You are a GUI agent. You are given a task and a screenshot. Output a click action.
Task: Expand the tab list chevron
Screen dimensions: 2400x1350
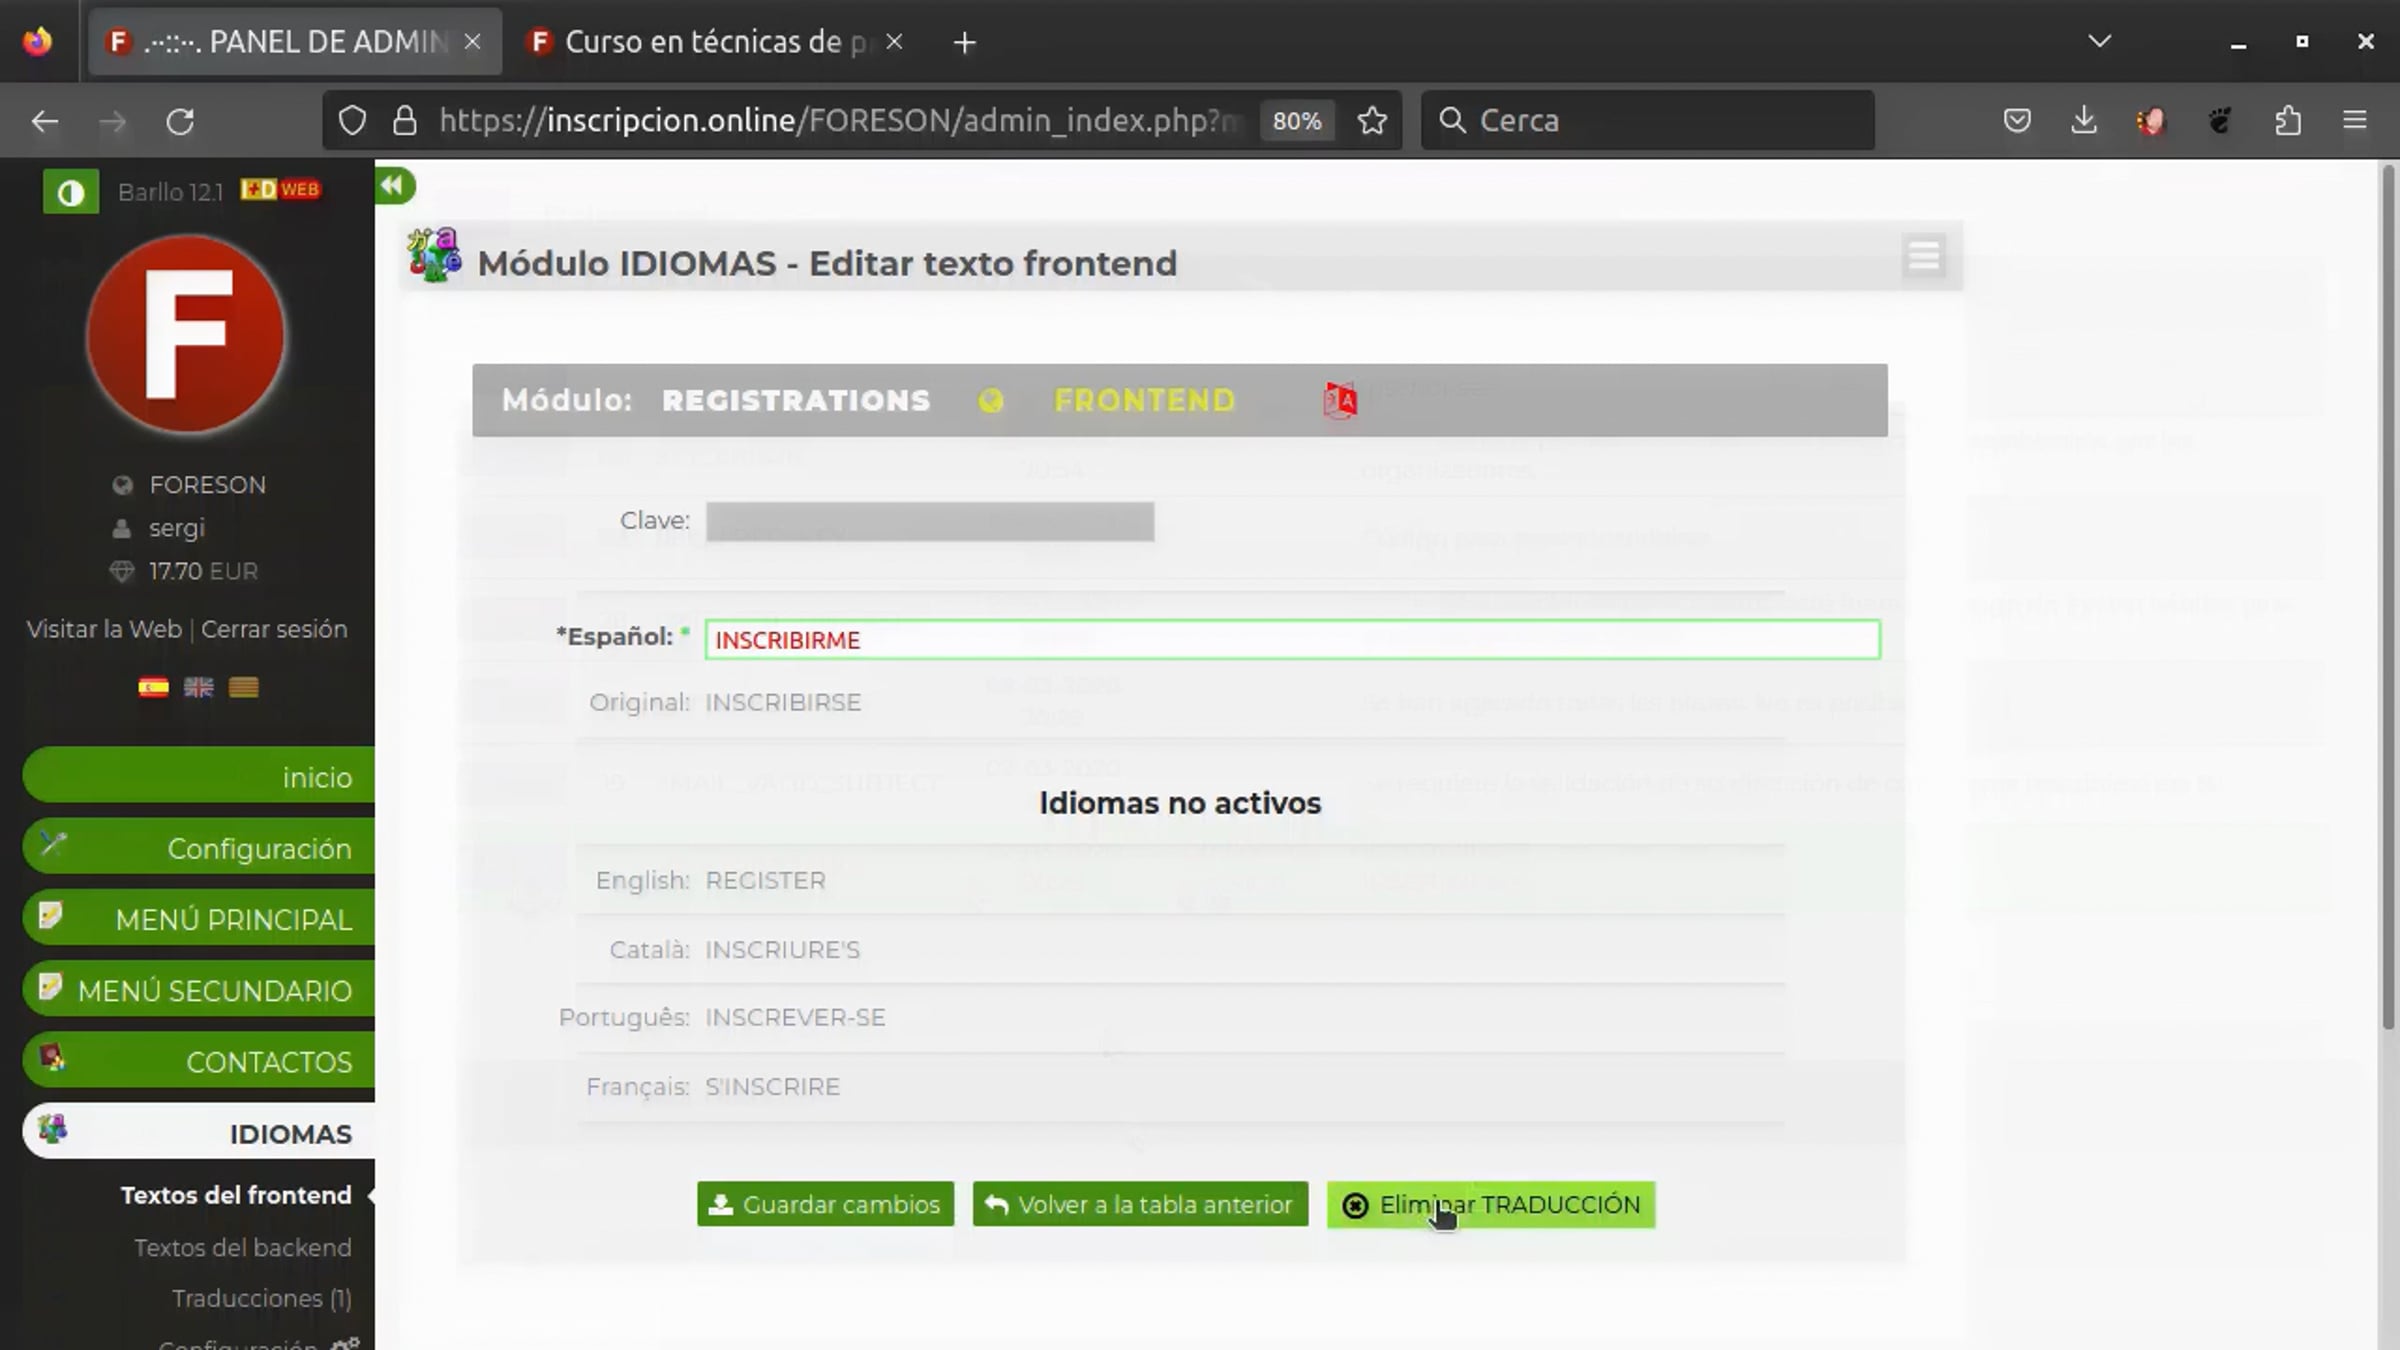coord(2100,41)
